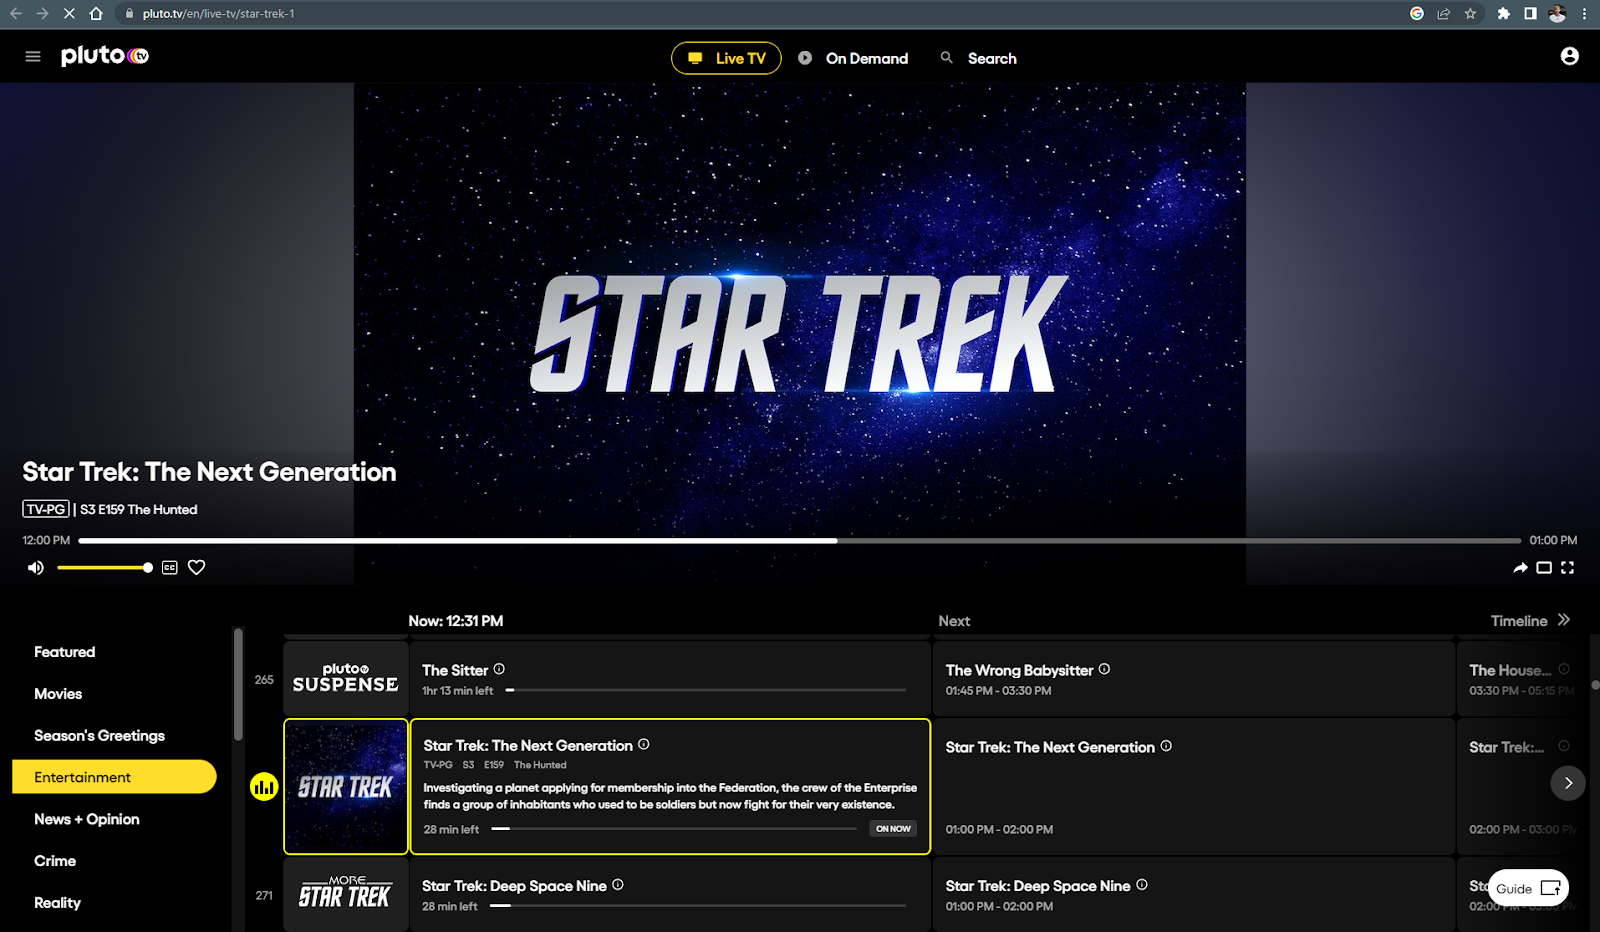Bookmark this page with star icon
The width and height of the screenshot is (1600, 932).
tap(1470, 13)
